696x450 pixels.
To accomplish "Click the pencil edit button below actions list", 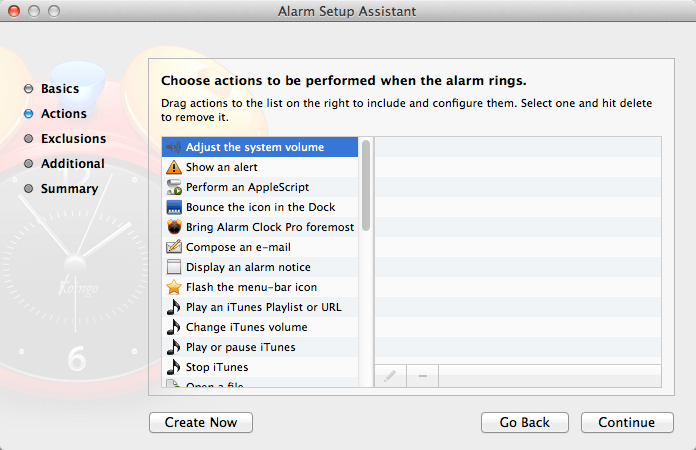I will coord(390,376).
